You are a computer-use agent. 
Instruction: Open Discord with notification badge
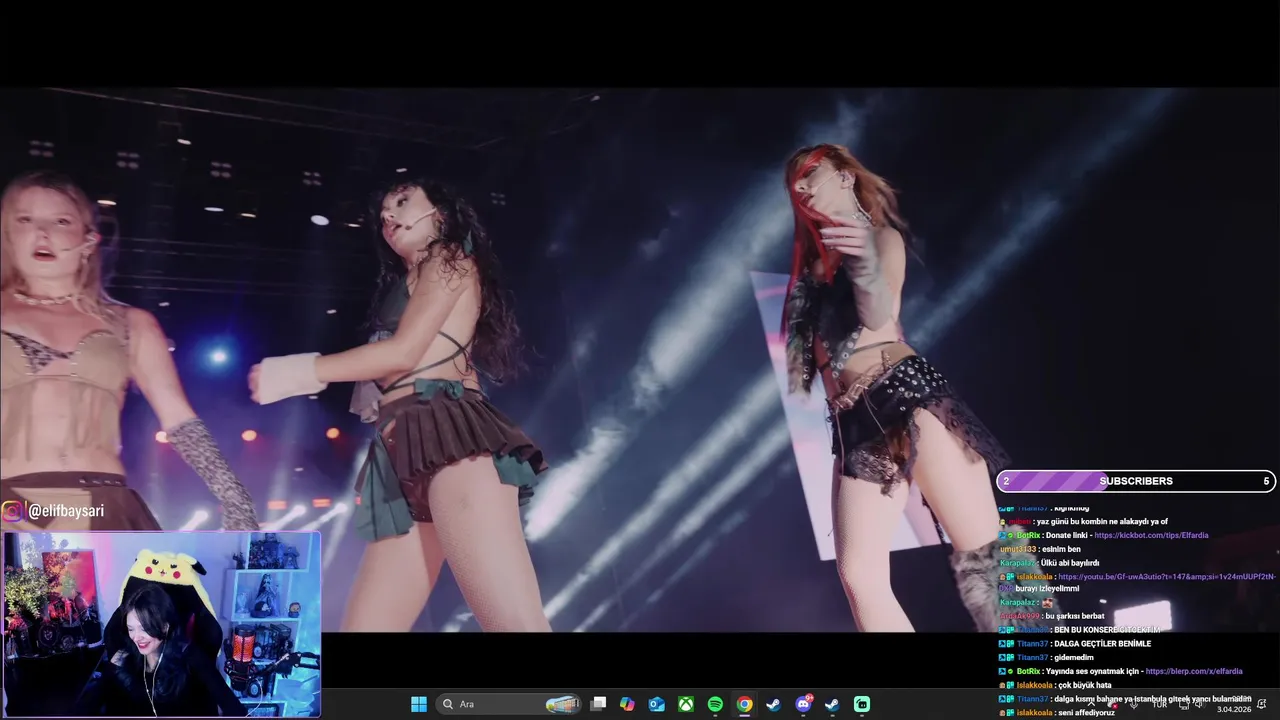[803, 704]
